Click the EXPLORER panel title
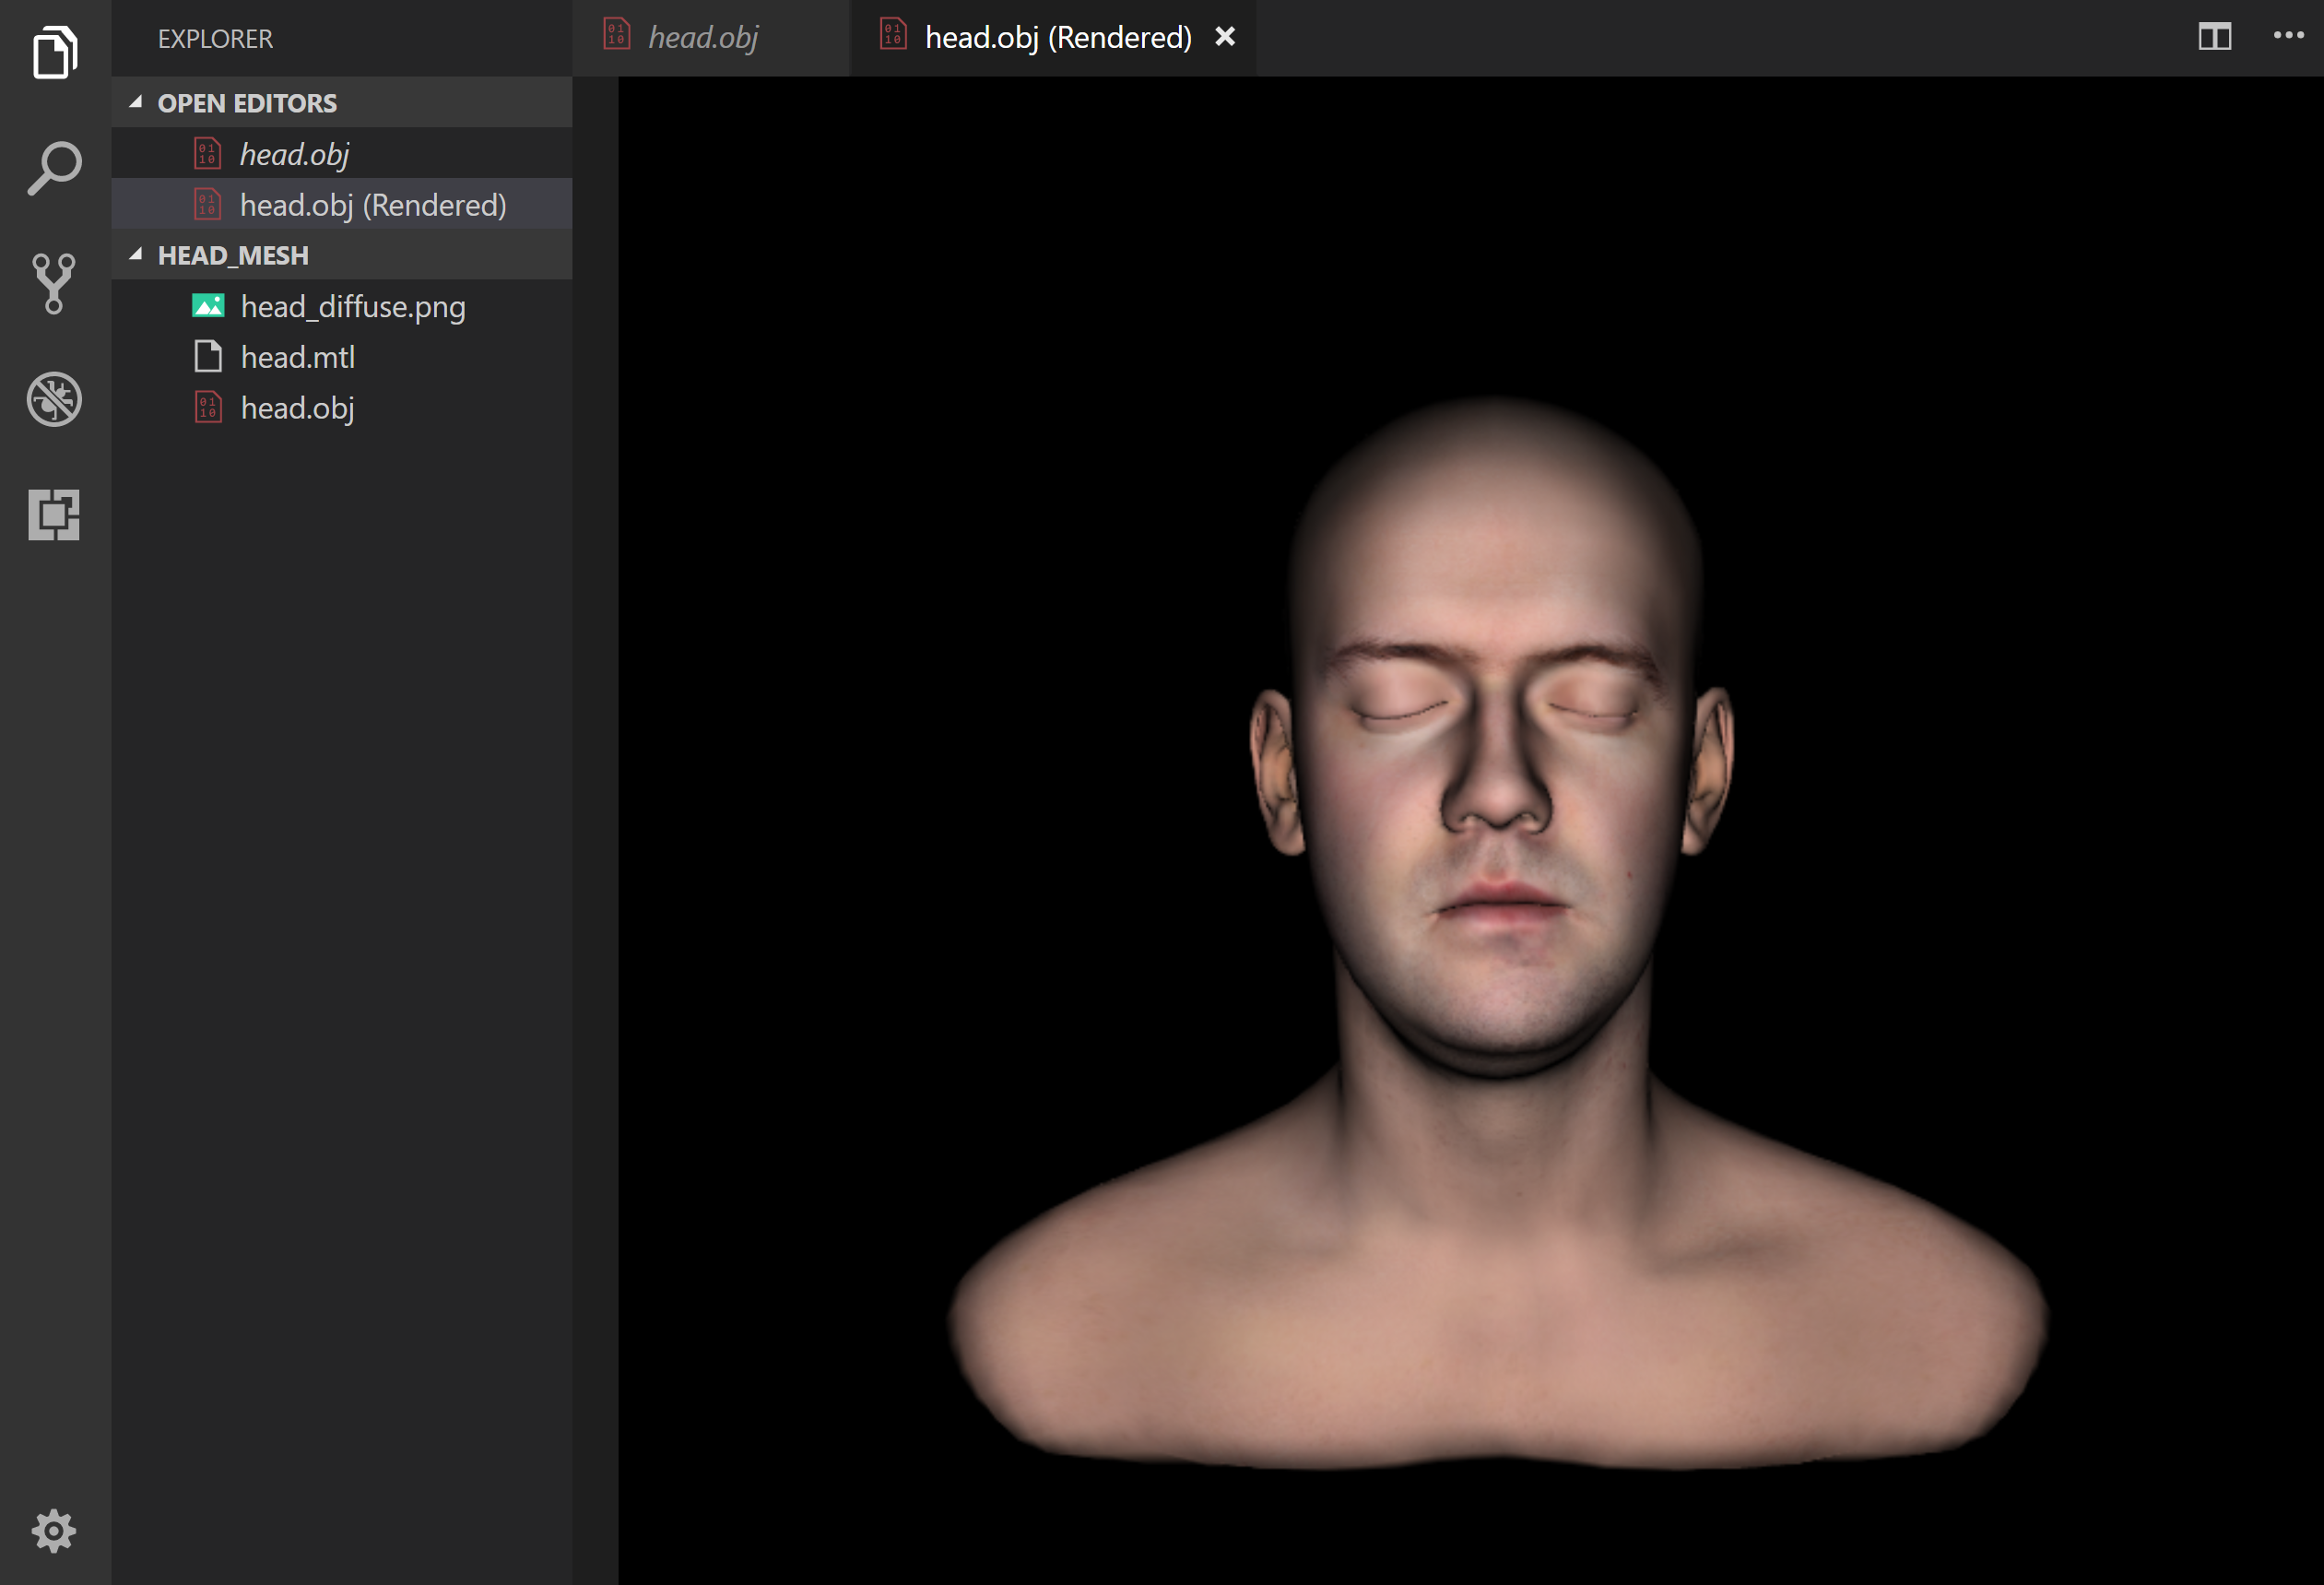The height and width of the screenshot is (1585, 2324). (215, 39)
